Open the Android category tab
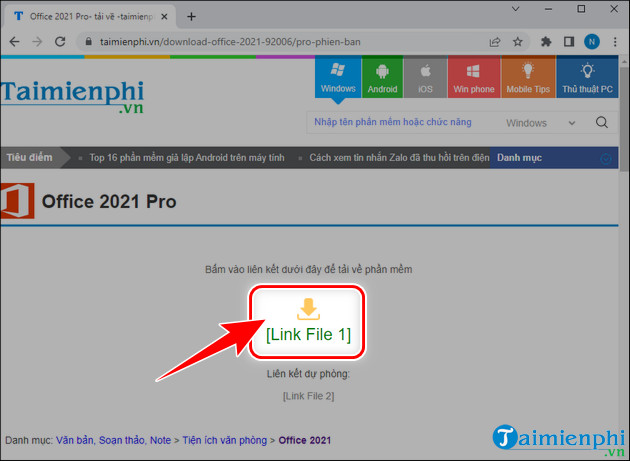Viewport: 630px width, 461px height. 382,77
